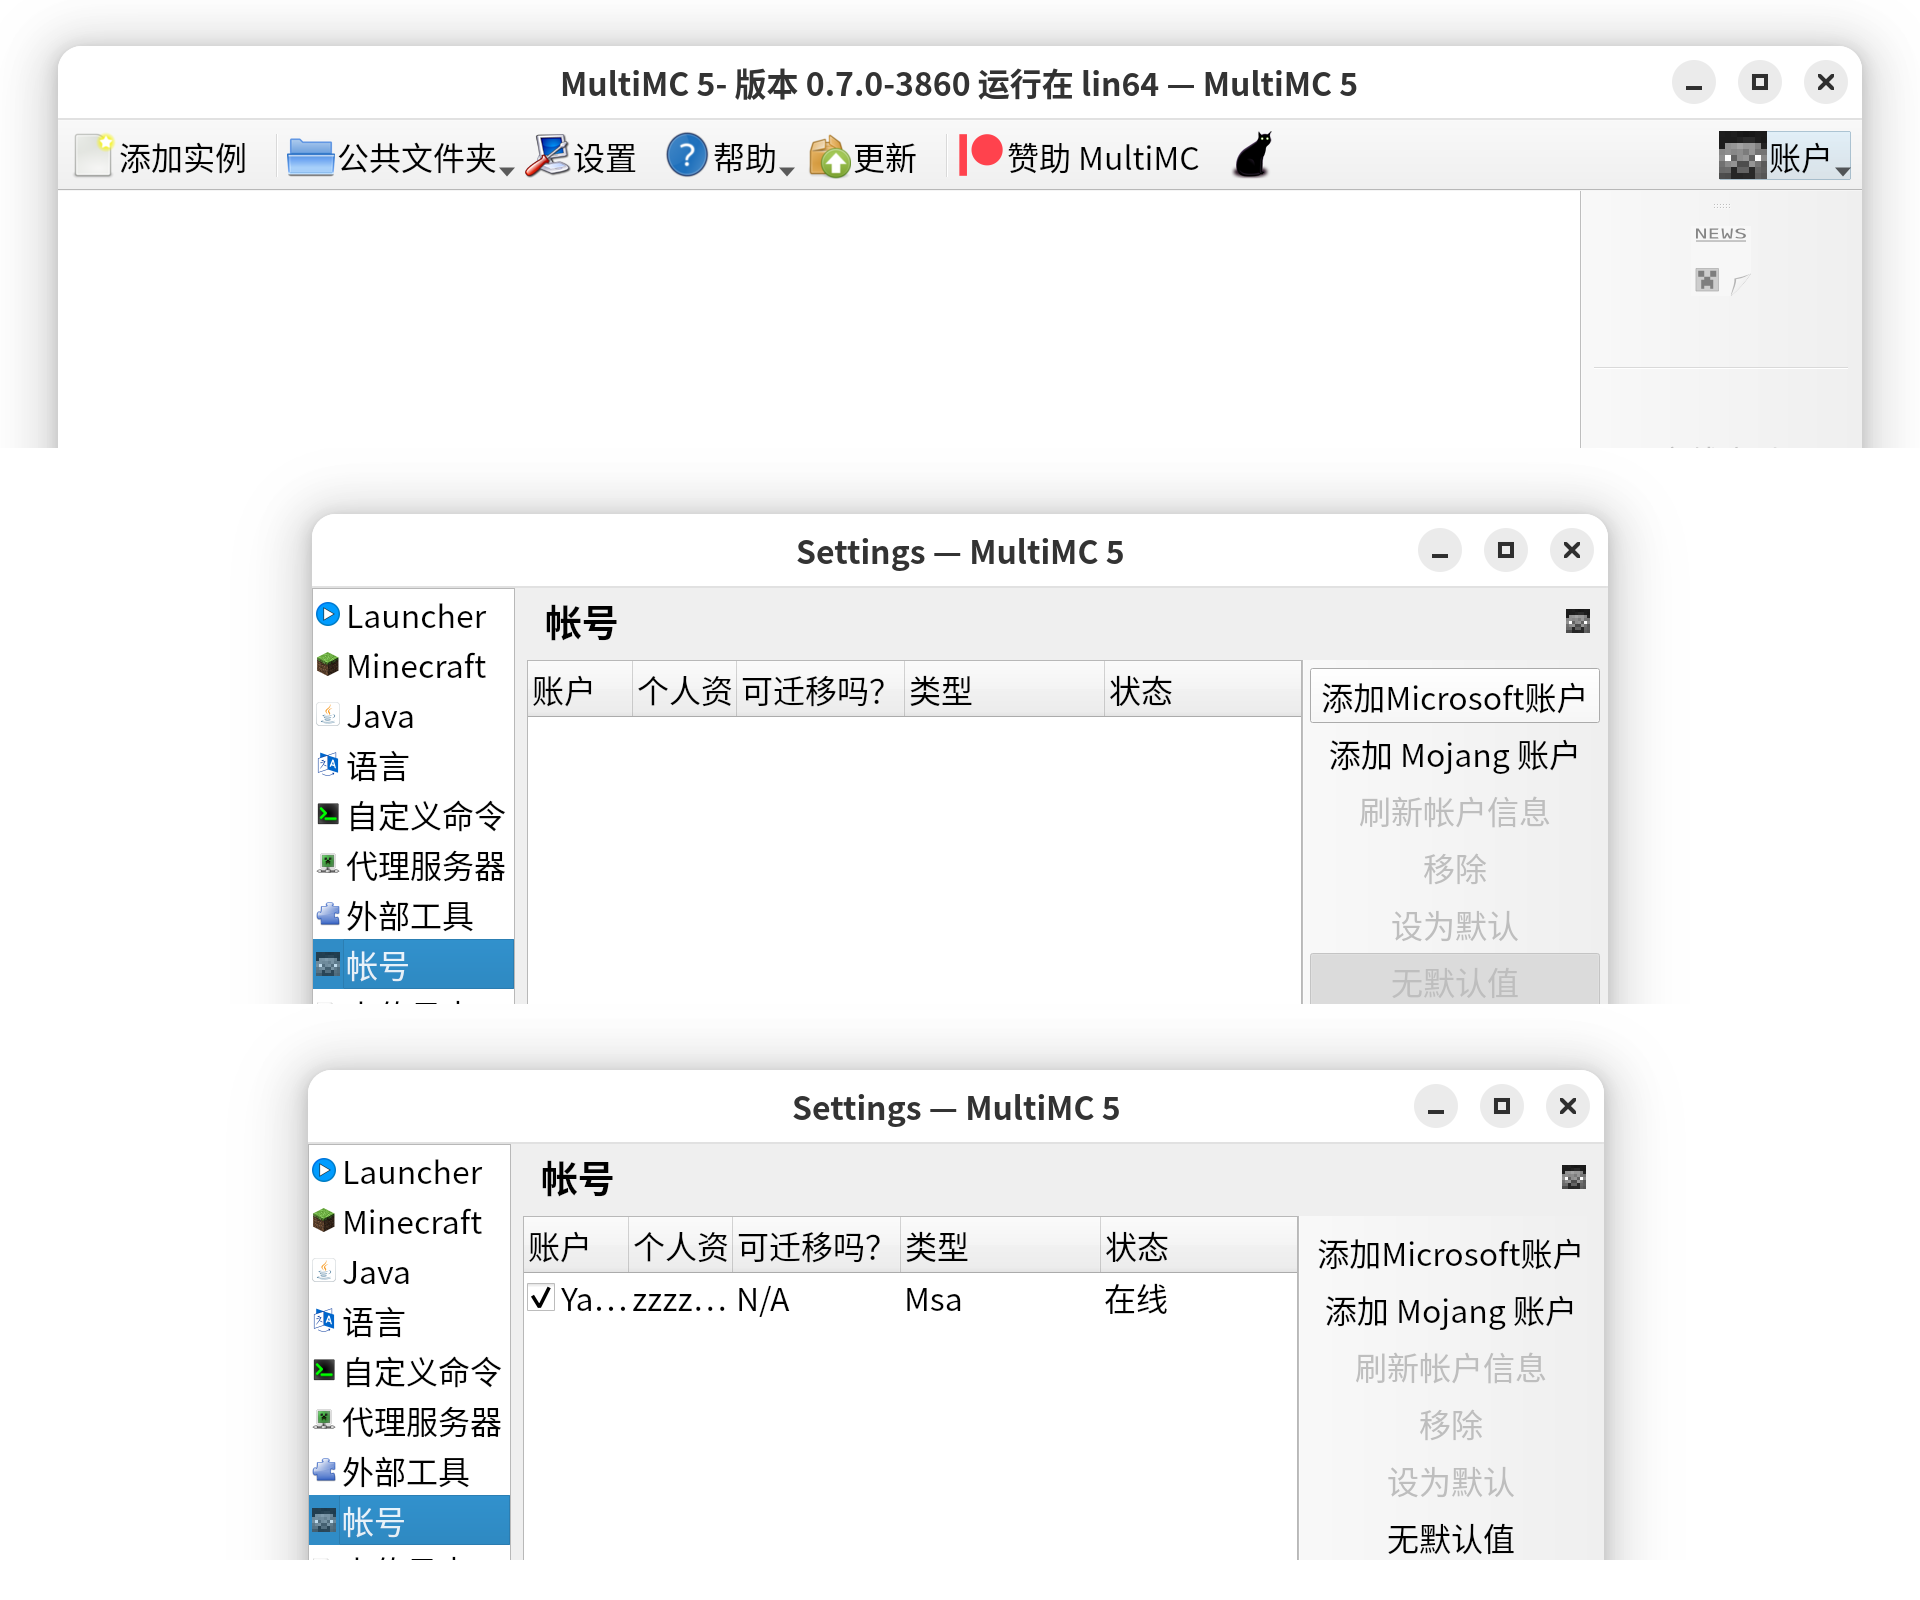This screenshot has width=1920, height=1600.
Task: Expand the 帮助 help dropdown arrow
Action: 787,171
